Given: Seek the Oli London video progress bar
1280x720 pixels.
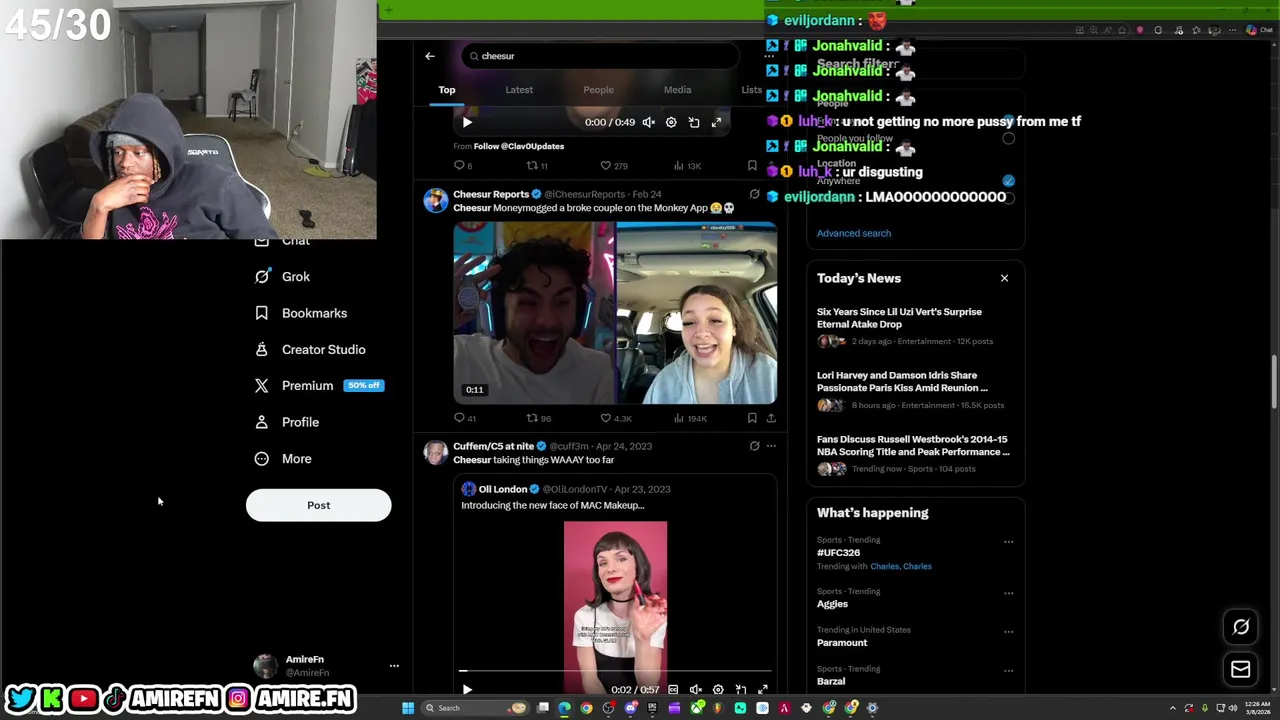Looking at the screenshot, I should pos(615,671).
